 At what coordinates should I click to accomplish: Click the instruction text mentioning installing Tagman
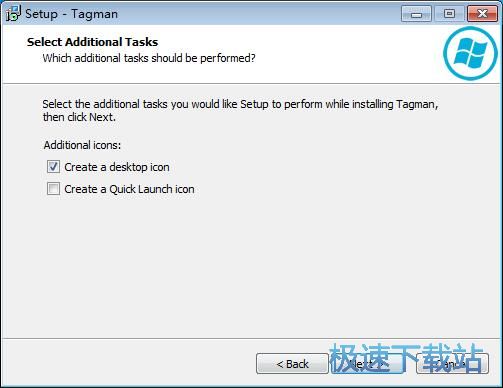pos(240,110)
